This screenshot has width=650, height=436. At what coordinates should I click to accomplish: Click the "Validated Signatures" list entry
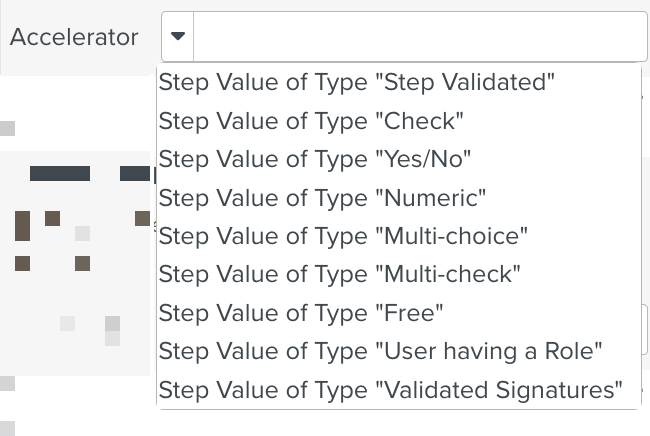391,389
